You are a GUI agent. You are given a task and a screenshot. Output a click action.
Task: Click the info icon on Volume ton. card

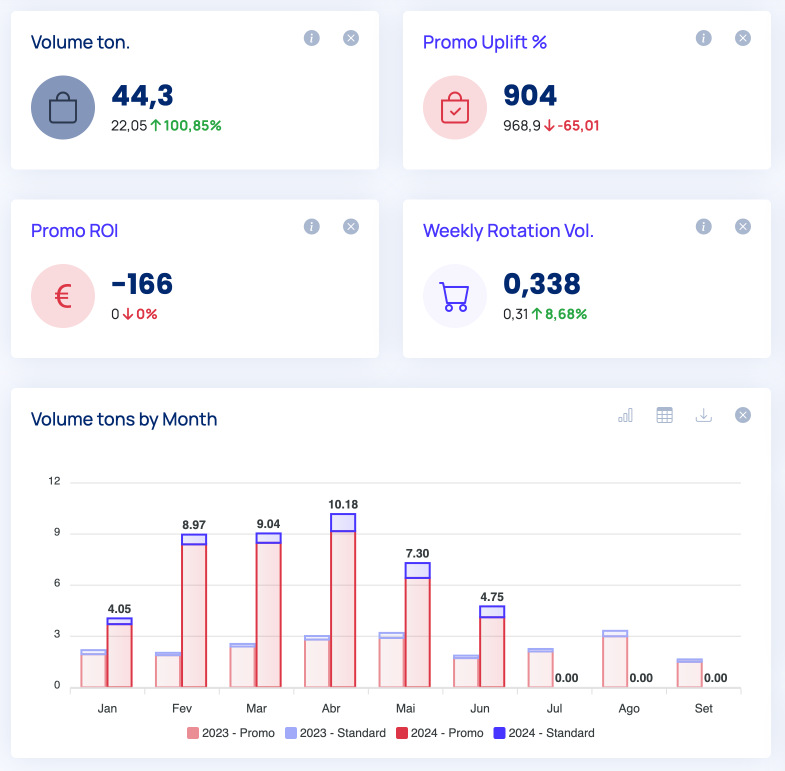click(311, 38)
